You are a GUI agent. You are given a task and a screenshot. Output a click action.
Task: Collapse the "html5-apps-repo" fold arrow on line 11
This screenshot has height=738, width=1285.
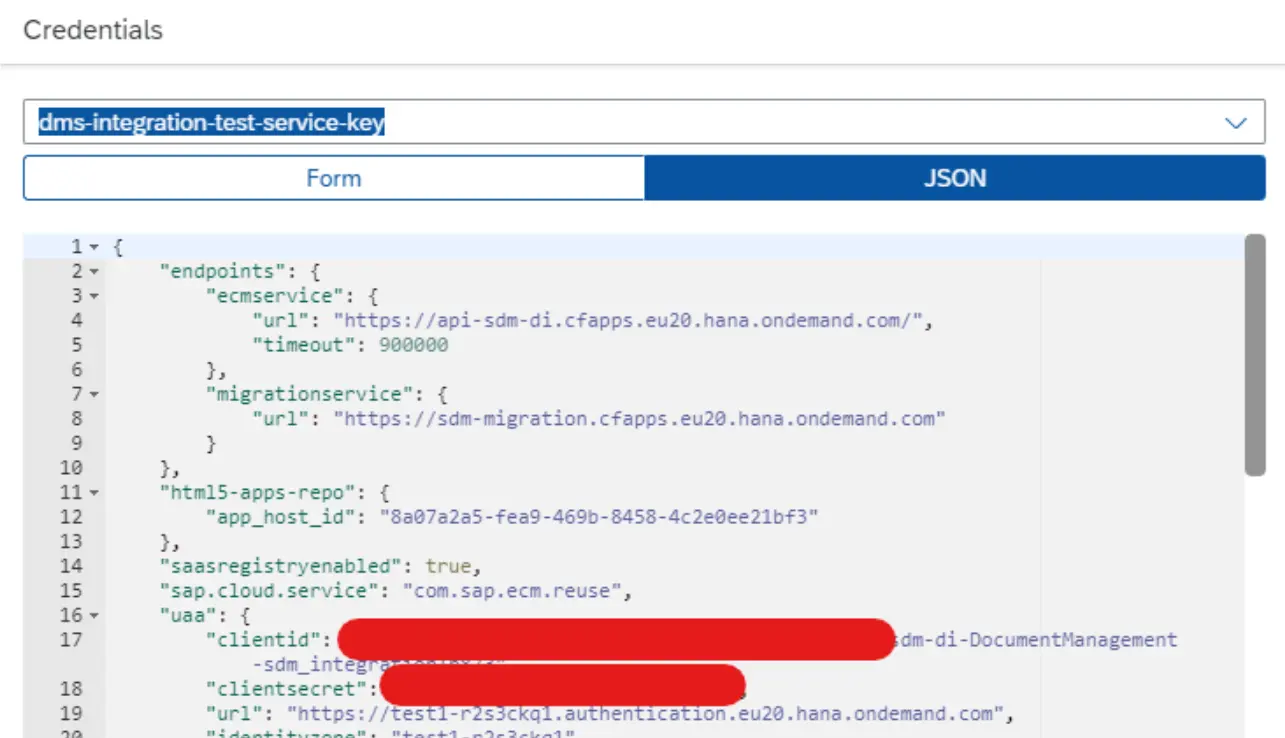click(94, 492)
